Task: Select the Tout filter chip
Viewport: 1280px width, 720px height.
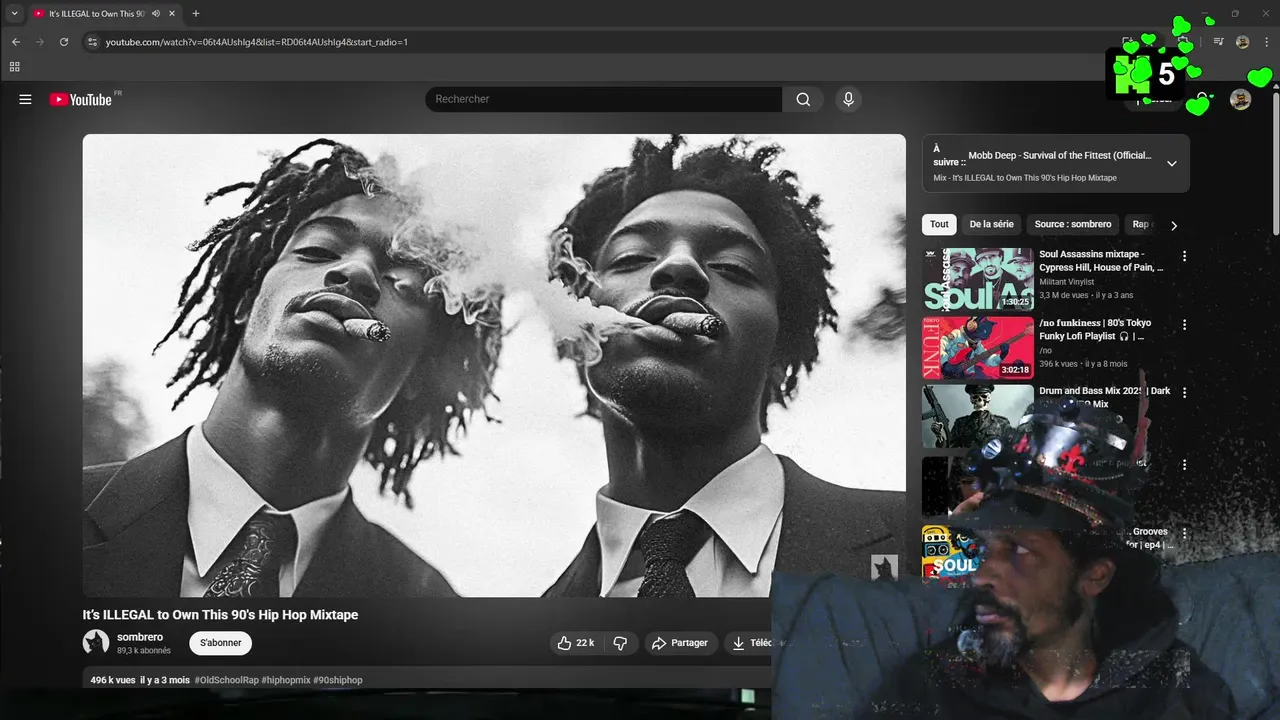Action: (x=939, y=224)
